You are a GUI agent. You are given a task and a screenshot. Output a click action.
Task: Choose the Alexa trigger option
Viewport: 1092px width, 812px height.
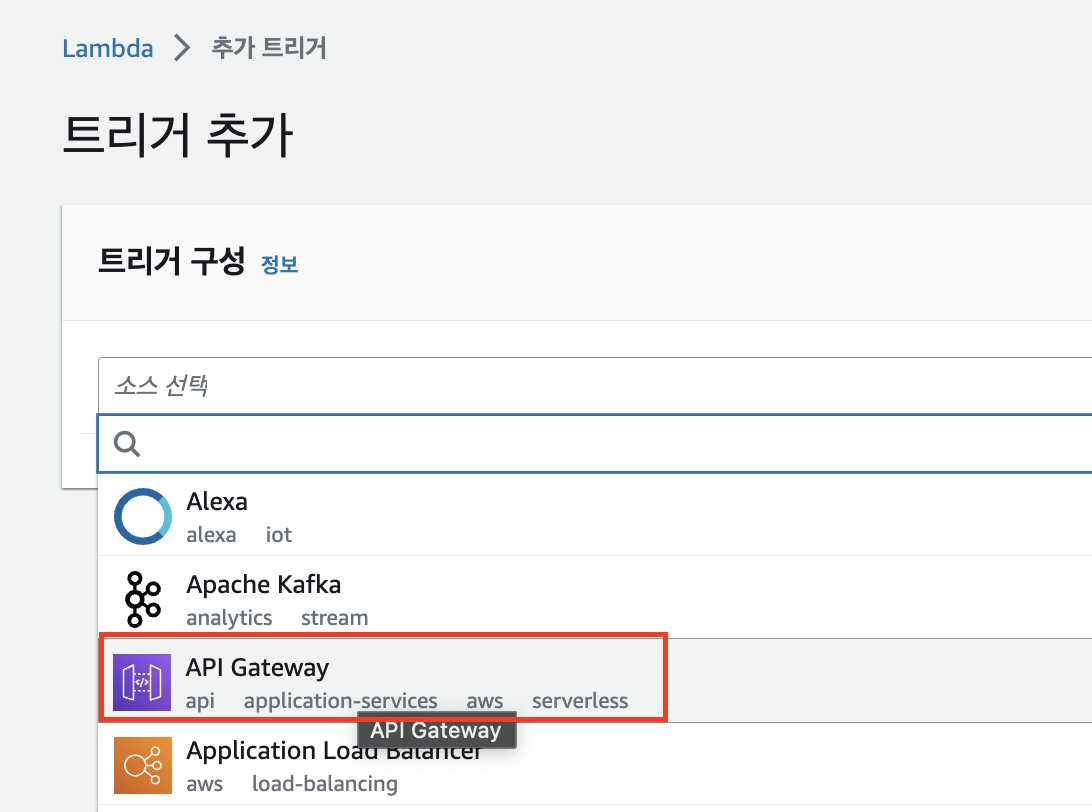pyautogui.click(x=595, y=515)
